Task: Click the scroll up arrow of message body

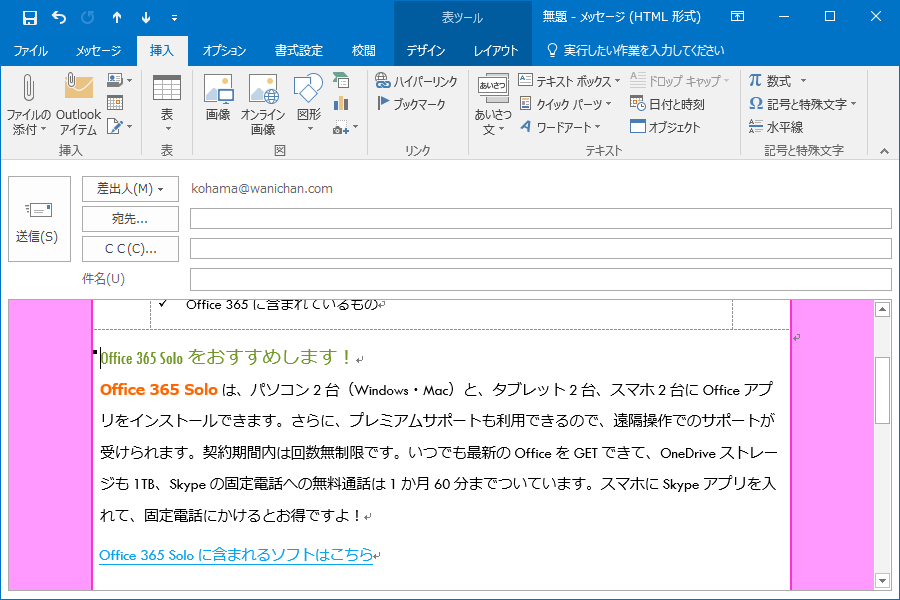Action: (x=882, y=310)
